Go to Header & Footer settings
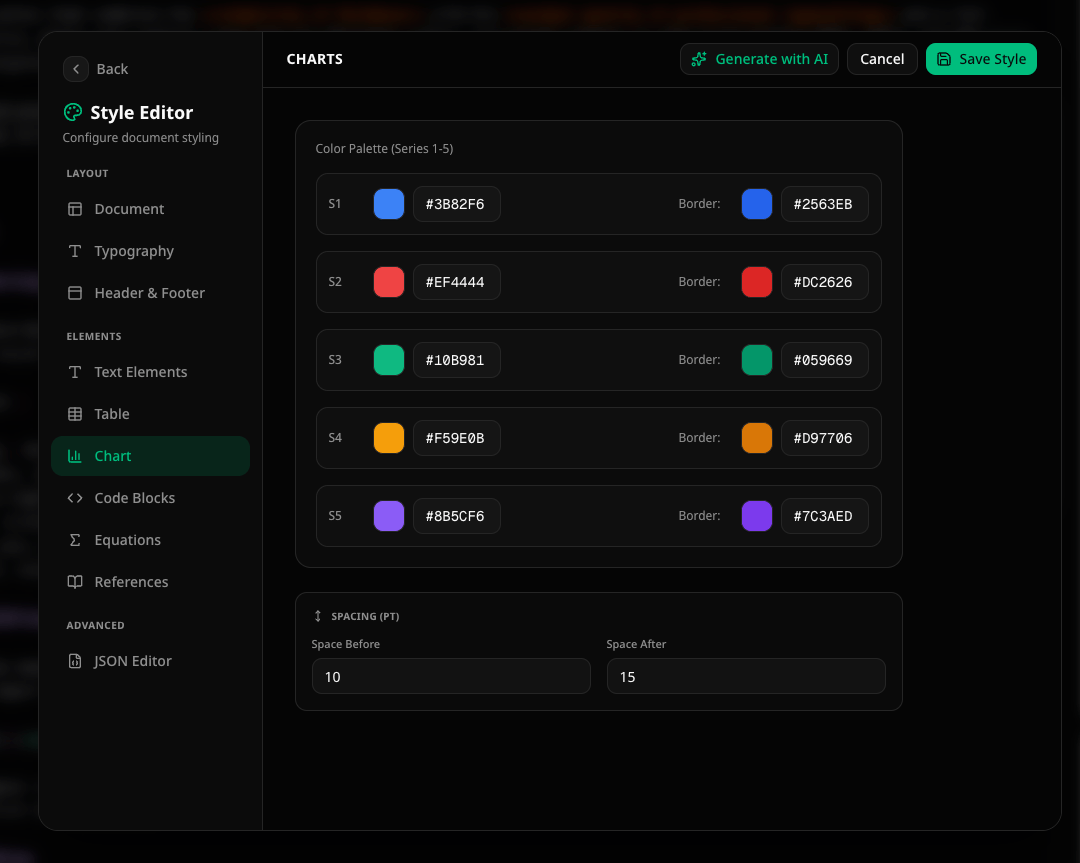The height and width of the screenshot is (863, 1080). click(x=150, y=293)
